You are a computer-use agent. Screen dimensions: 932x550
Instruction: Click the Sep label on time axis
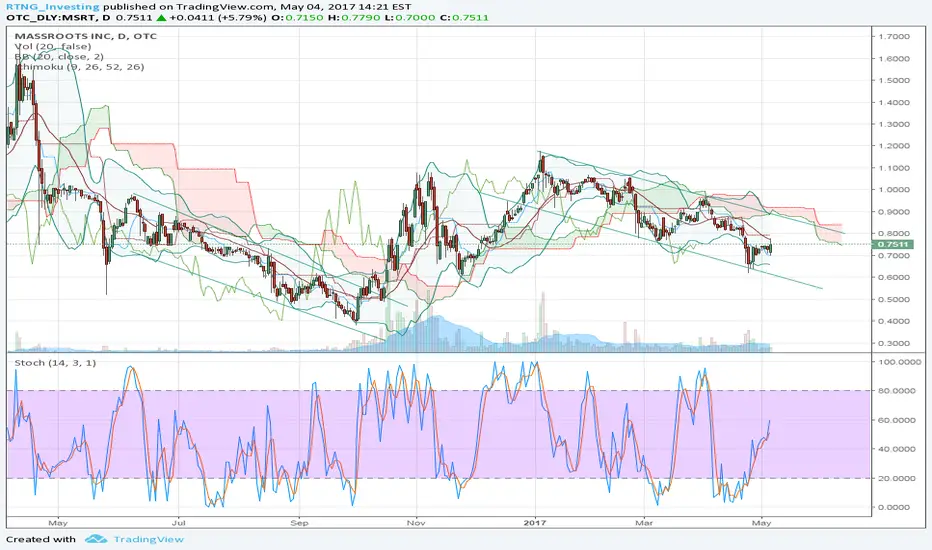click(x=300, y=523)
